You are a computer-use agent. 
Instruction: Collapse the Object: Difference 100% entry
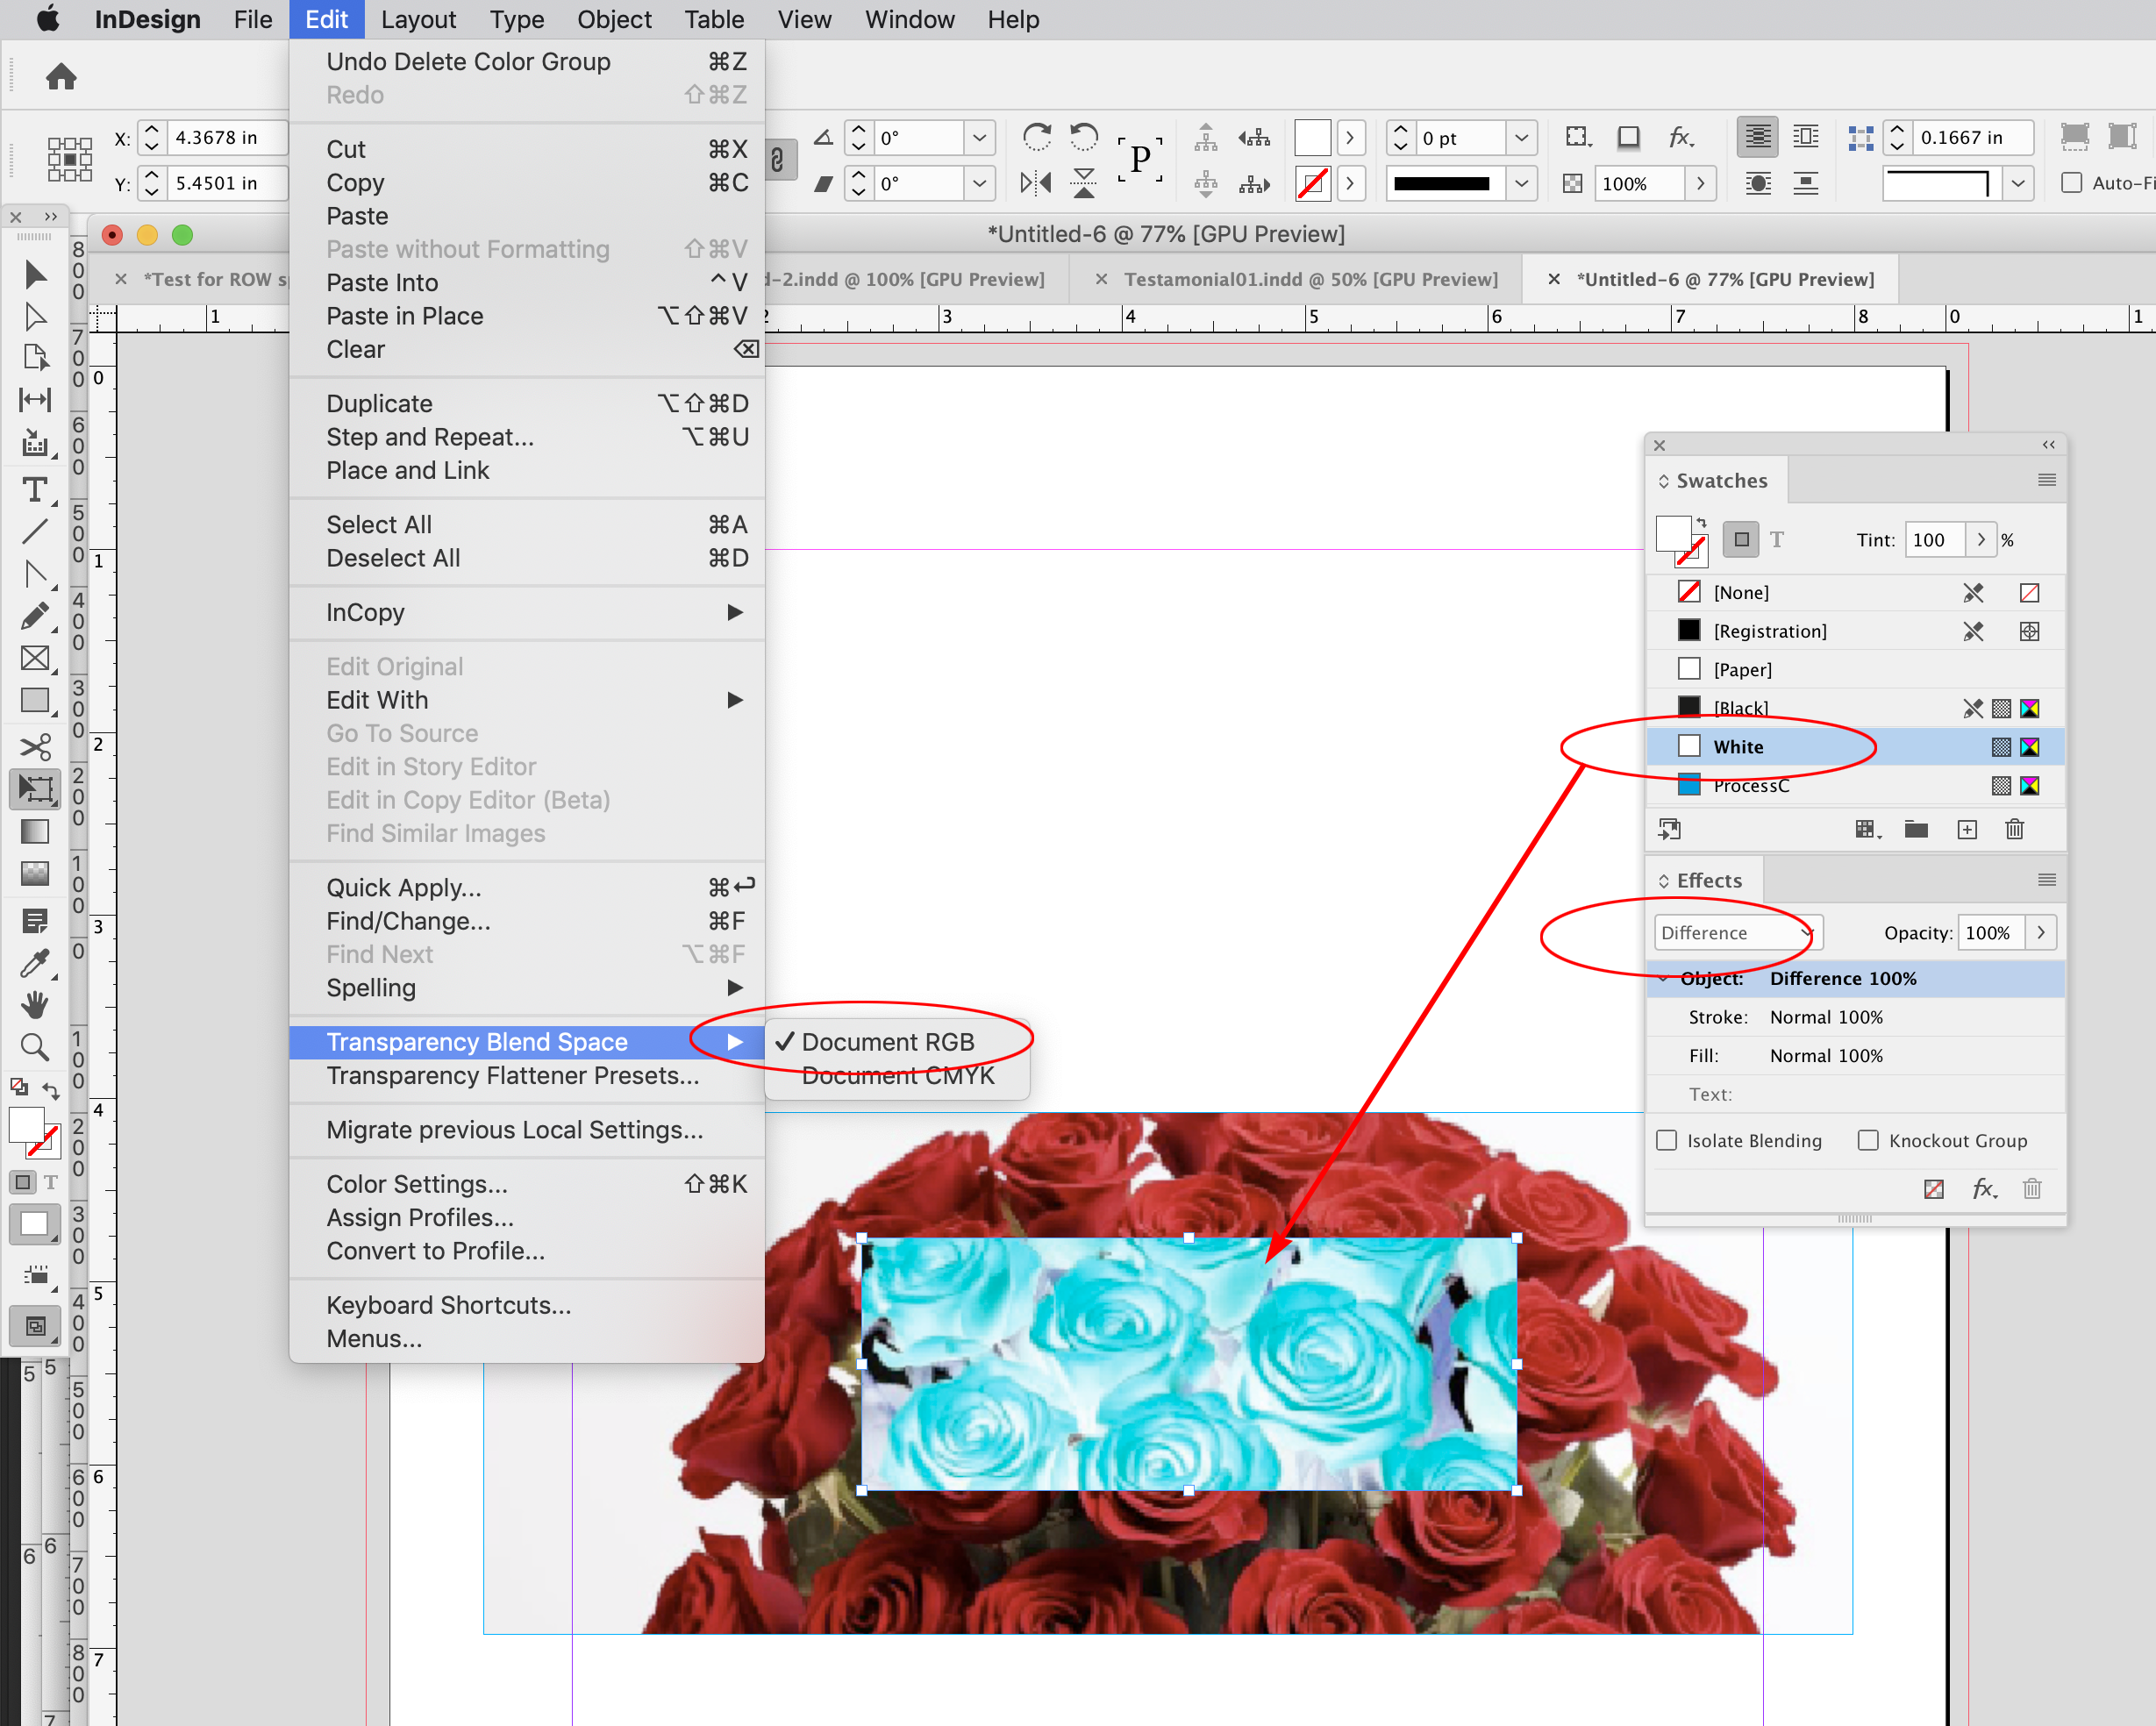[x=1663, y=979]
